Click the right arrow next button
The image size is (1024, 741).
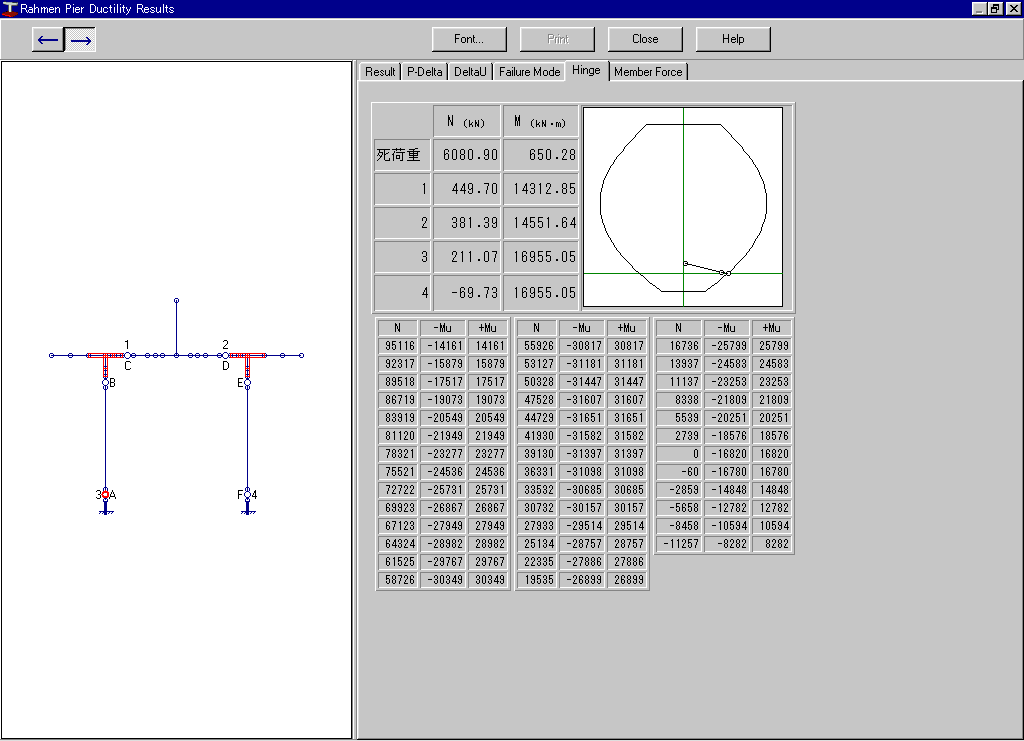pyautogui.click(x=81, y=40)
